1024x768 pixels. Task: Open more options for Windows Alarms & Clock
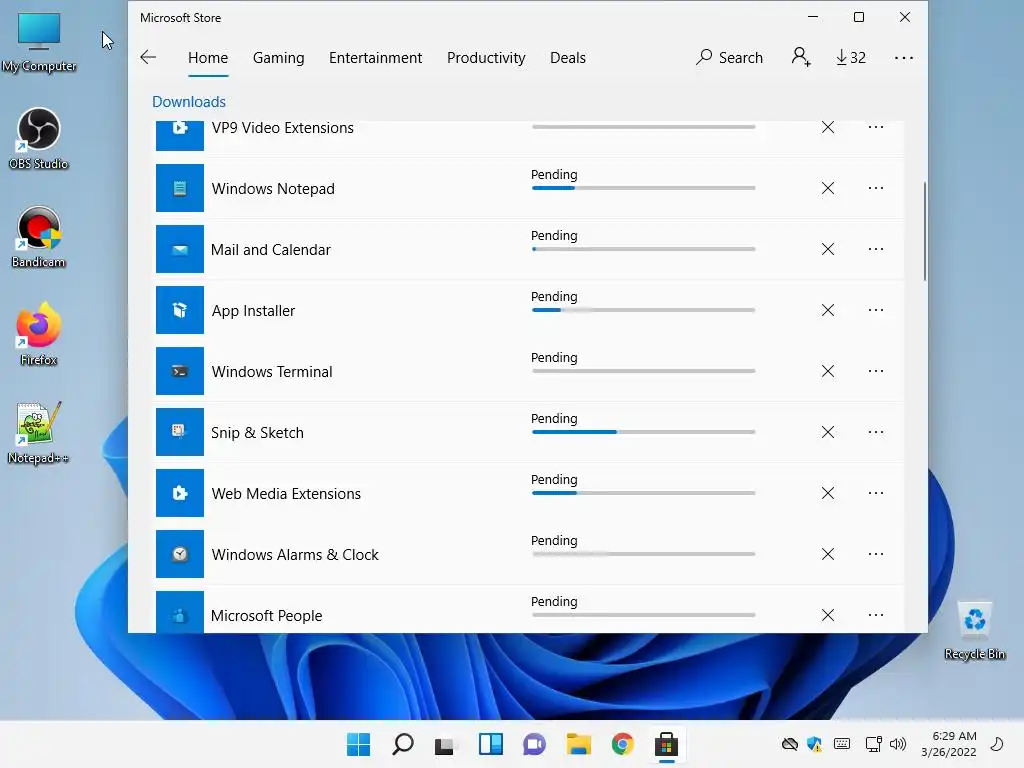click(x=876, y=554)
